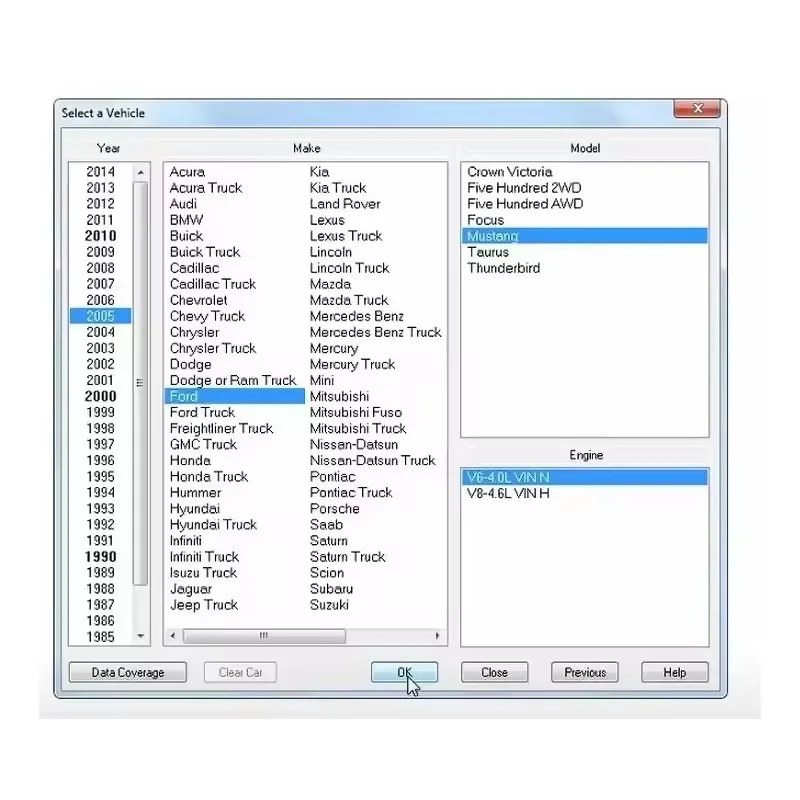800x800 pixels.
Task: Select year 2008
Action: point(101,268)
